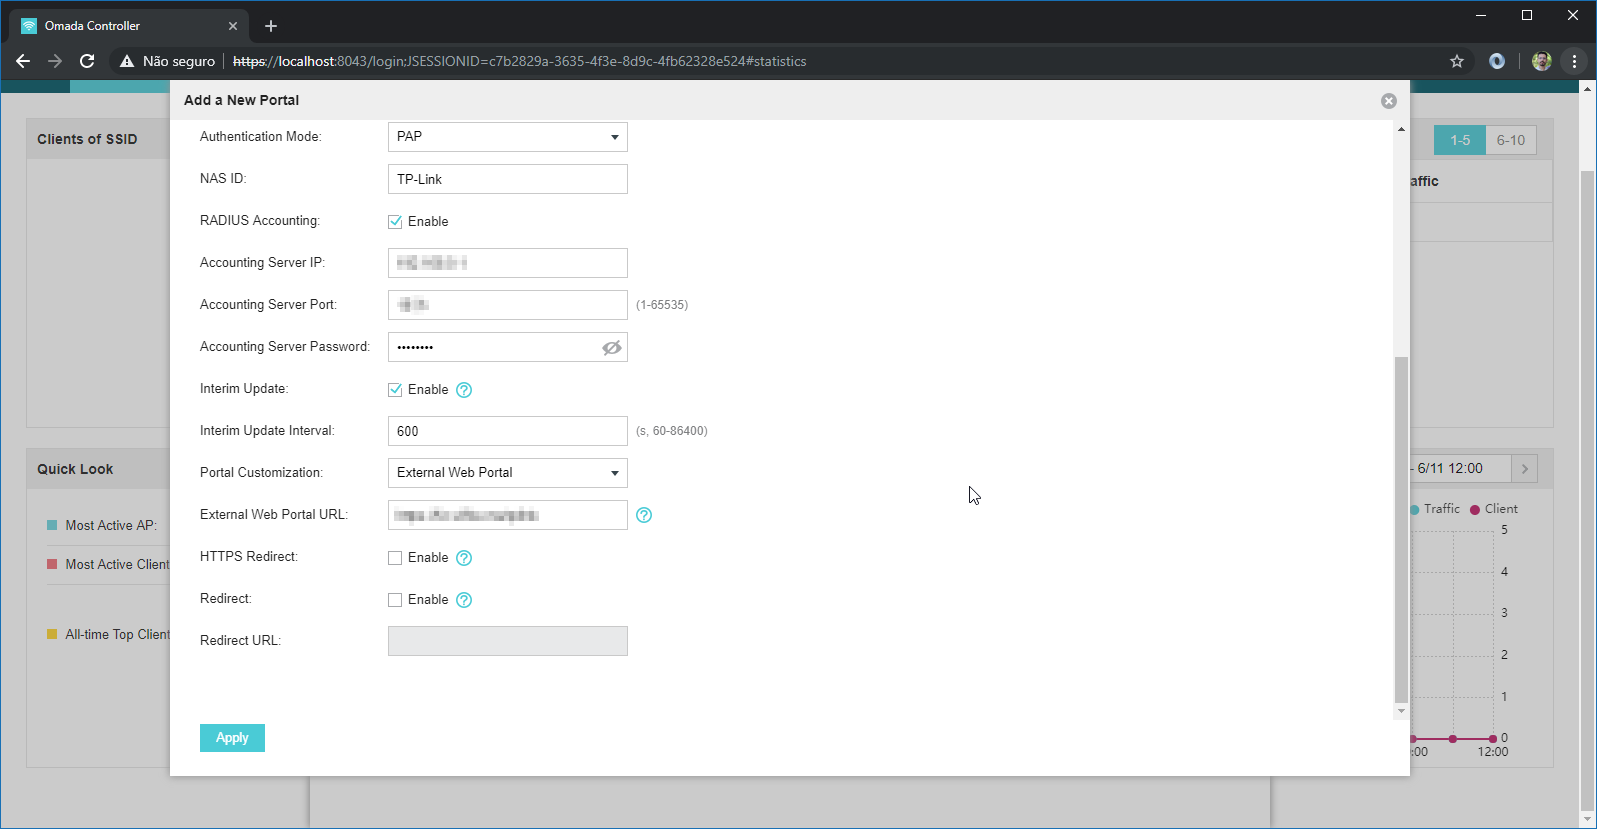Open the Chrome profile avatar

pyautogui.click(x=1541, y=61)
